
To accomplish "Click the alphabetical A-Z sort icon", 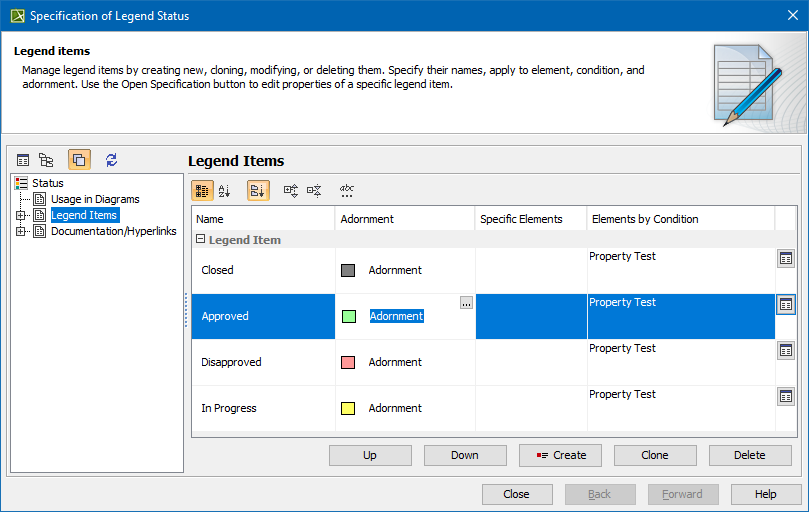I will [225, 190].
